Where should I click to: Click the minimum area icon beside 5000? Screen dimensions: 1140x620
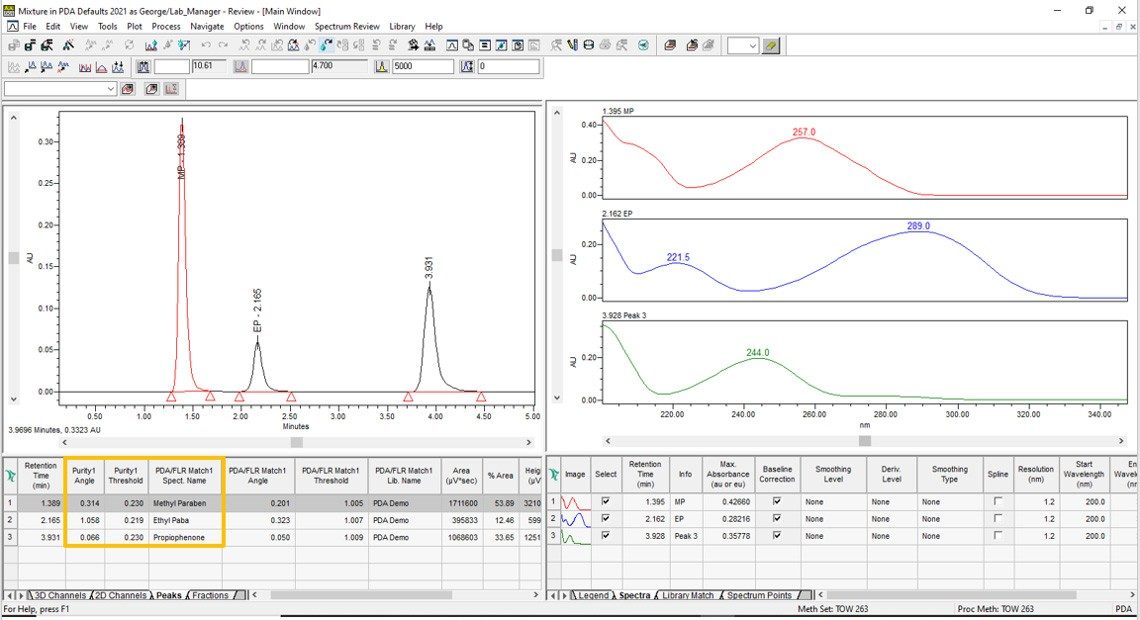coord(382,67)
